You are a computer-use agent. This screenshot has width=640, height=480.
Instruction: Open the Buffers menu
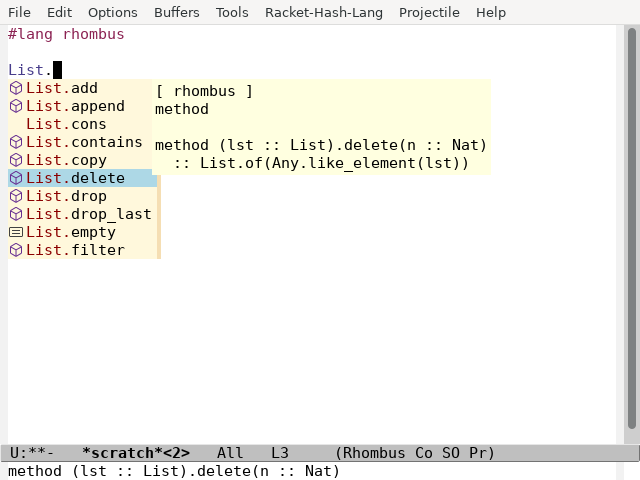coord(177,12)
